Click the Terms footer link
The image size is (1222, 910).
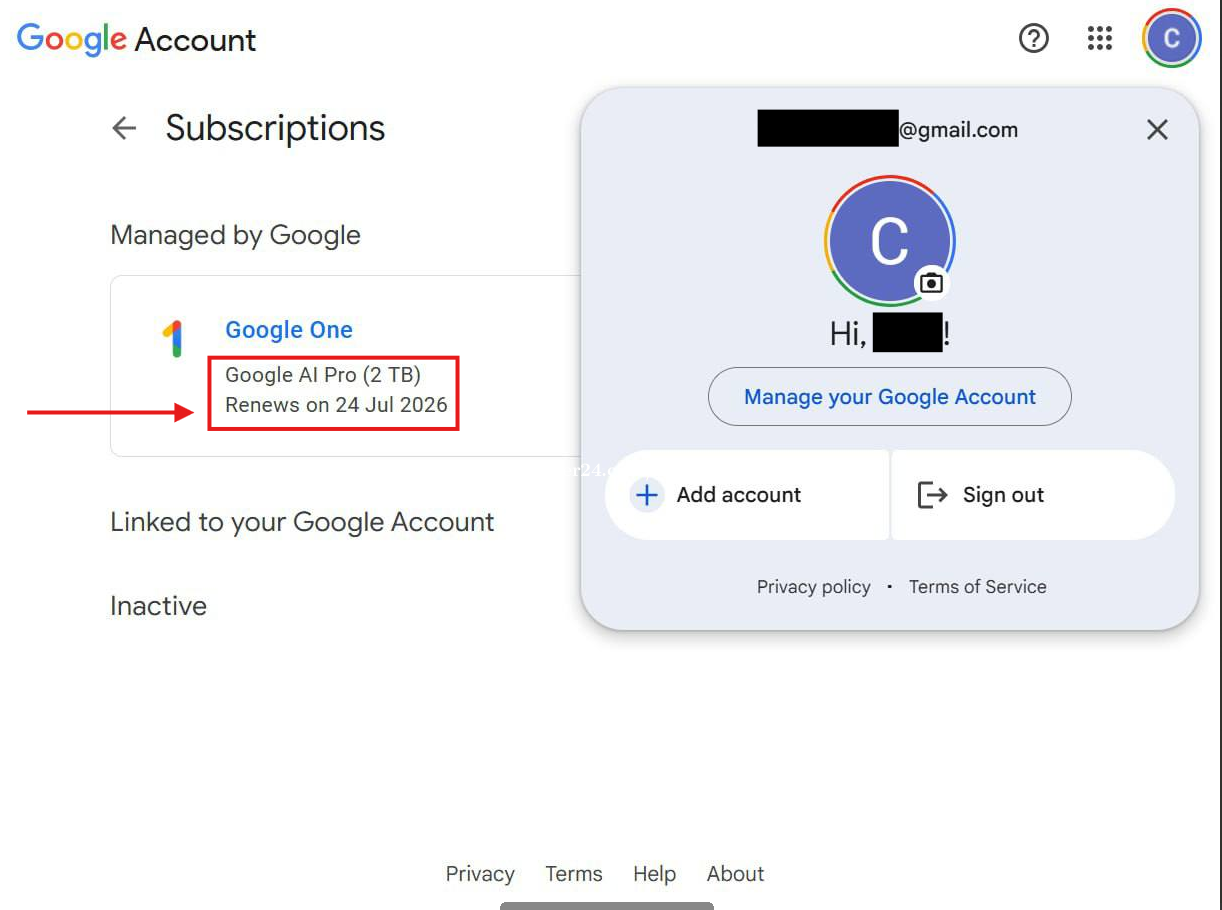click(x=573, y=874)
